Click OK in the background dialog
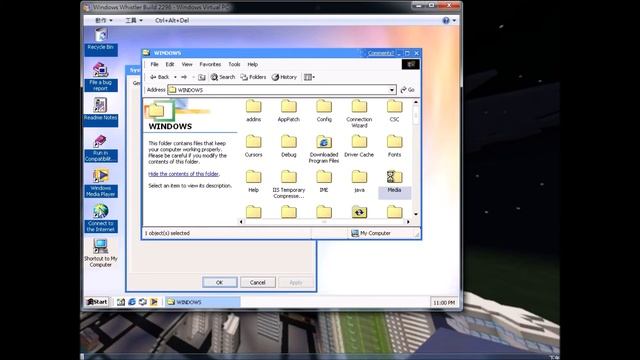640x360 pixels. click(x=220, y=282)
